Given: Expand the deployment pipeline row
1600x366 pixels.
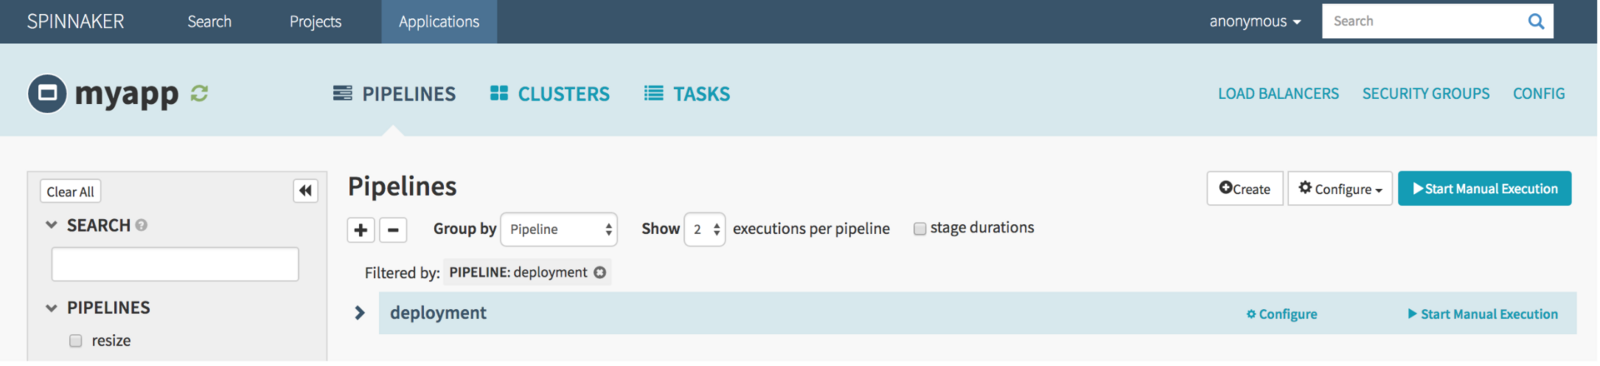Looking at the screenshot, I should pos(360,313).
